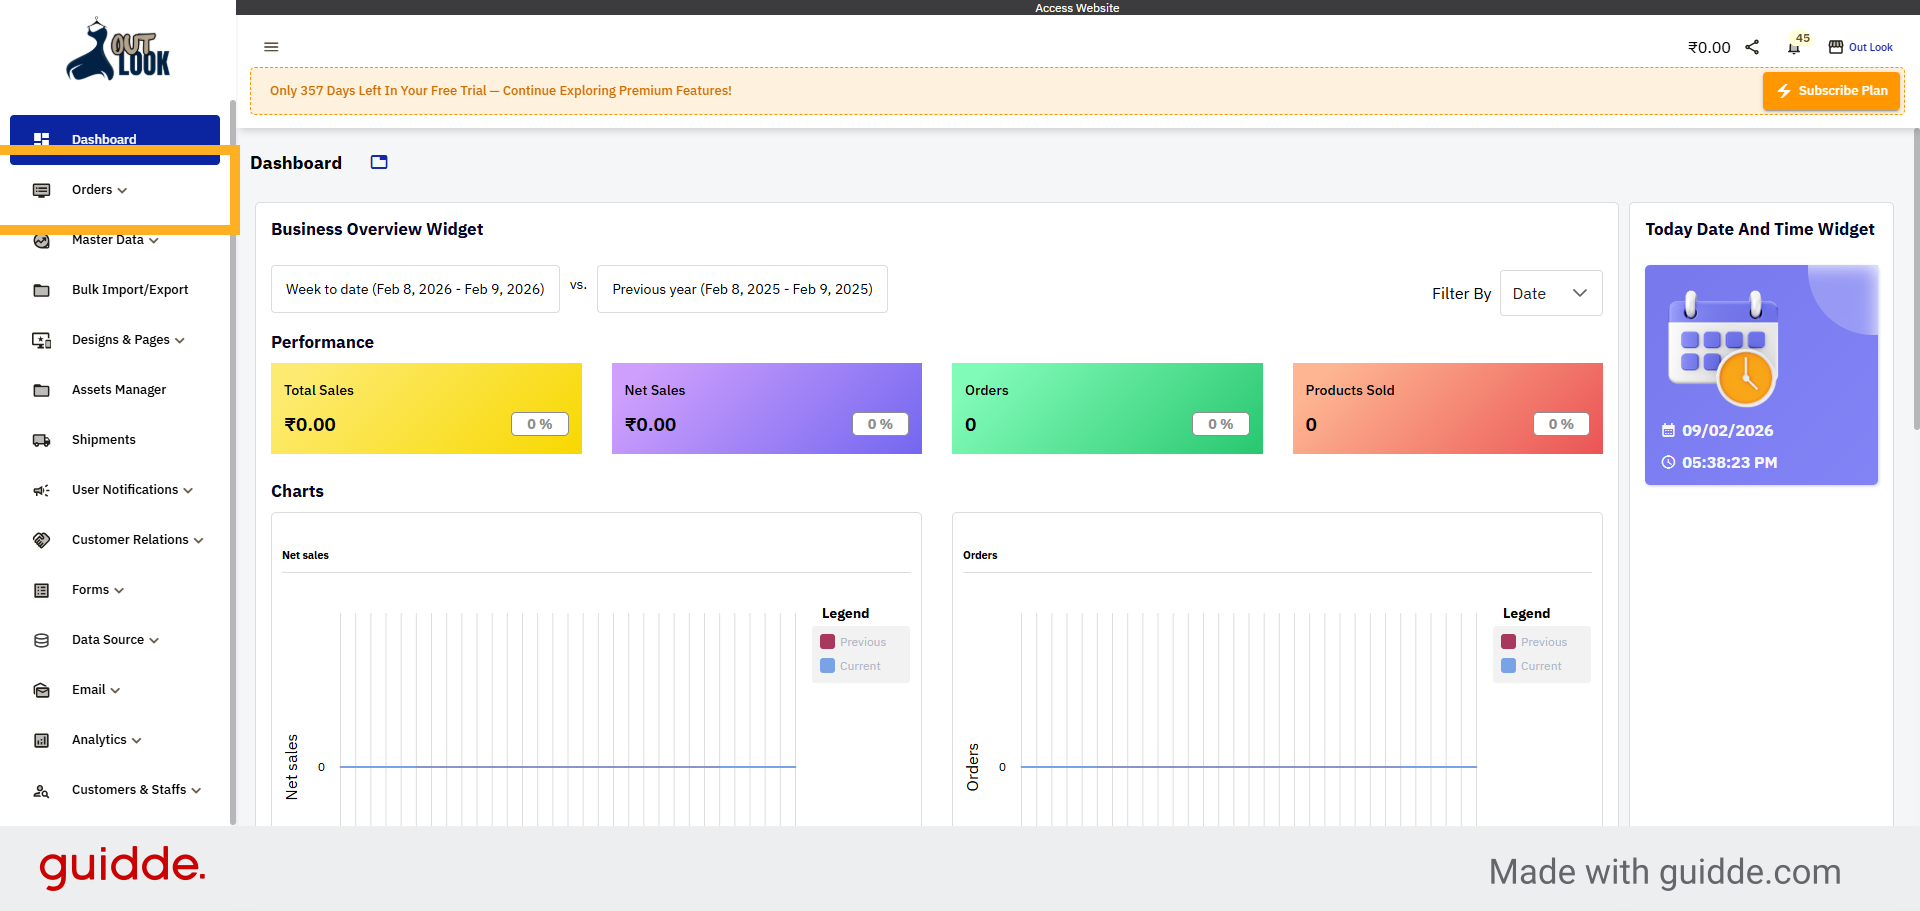Open the Filter By Date dropdown
The height and width of the screenshot is (911, 1920).
(1550, 293)
